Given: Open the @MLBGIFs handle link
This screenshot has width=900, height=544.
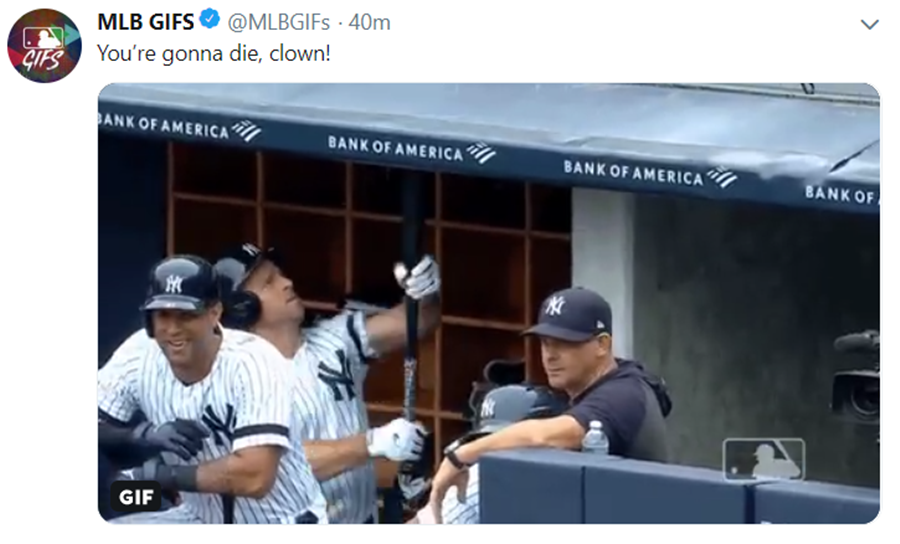Looking at the screenshot, I should (279, 22).
